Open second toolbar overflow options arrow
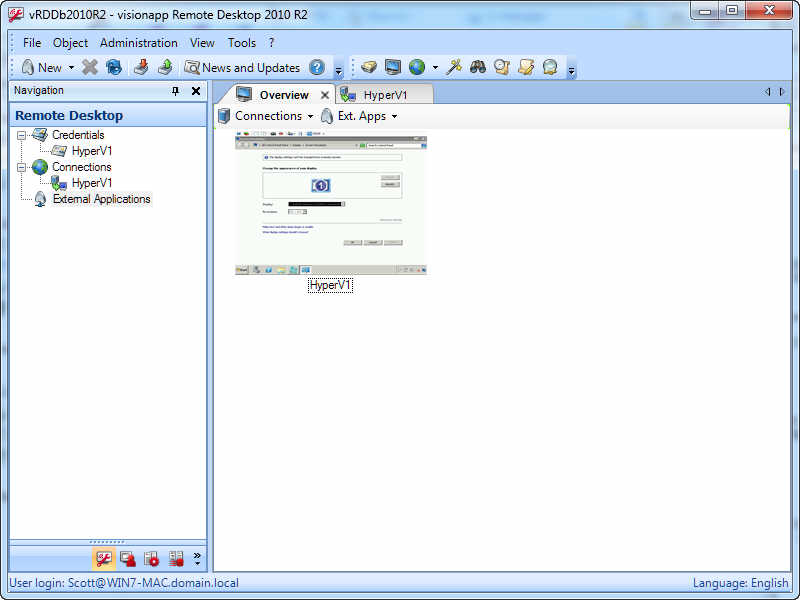The width and height of the screenshot is (800, 600). click(x=571, y=70)
